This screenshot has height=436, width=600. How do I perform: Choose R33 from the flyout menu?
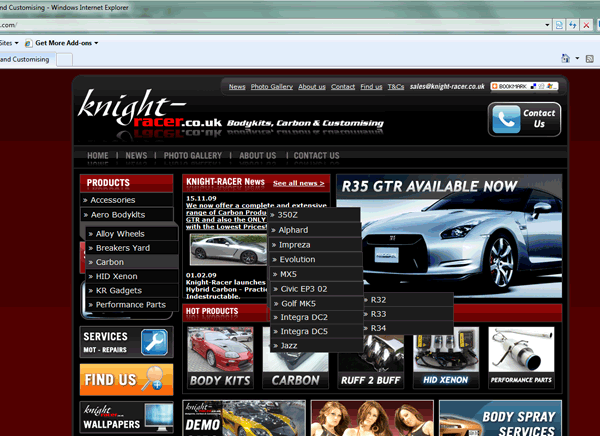point(408,314)
